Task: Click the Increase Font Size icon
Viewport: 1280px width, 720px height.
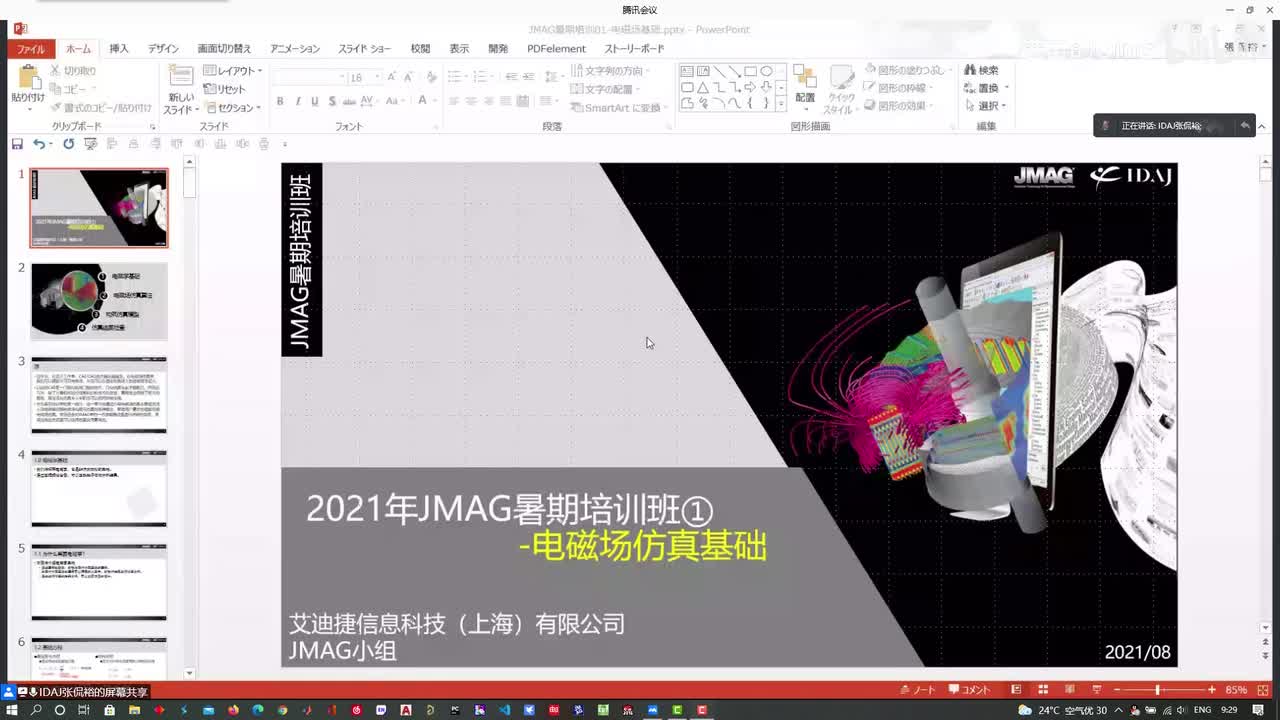Action: [392, 76]
